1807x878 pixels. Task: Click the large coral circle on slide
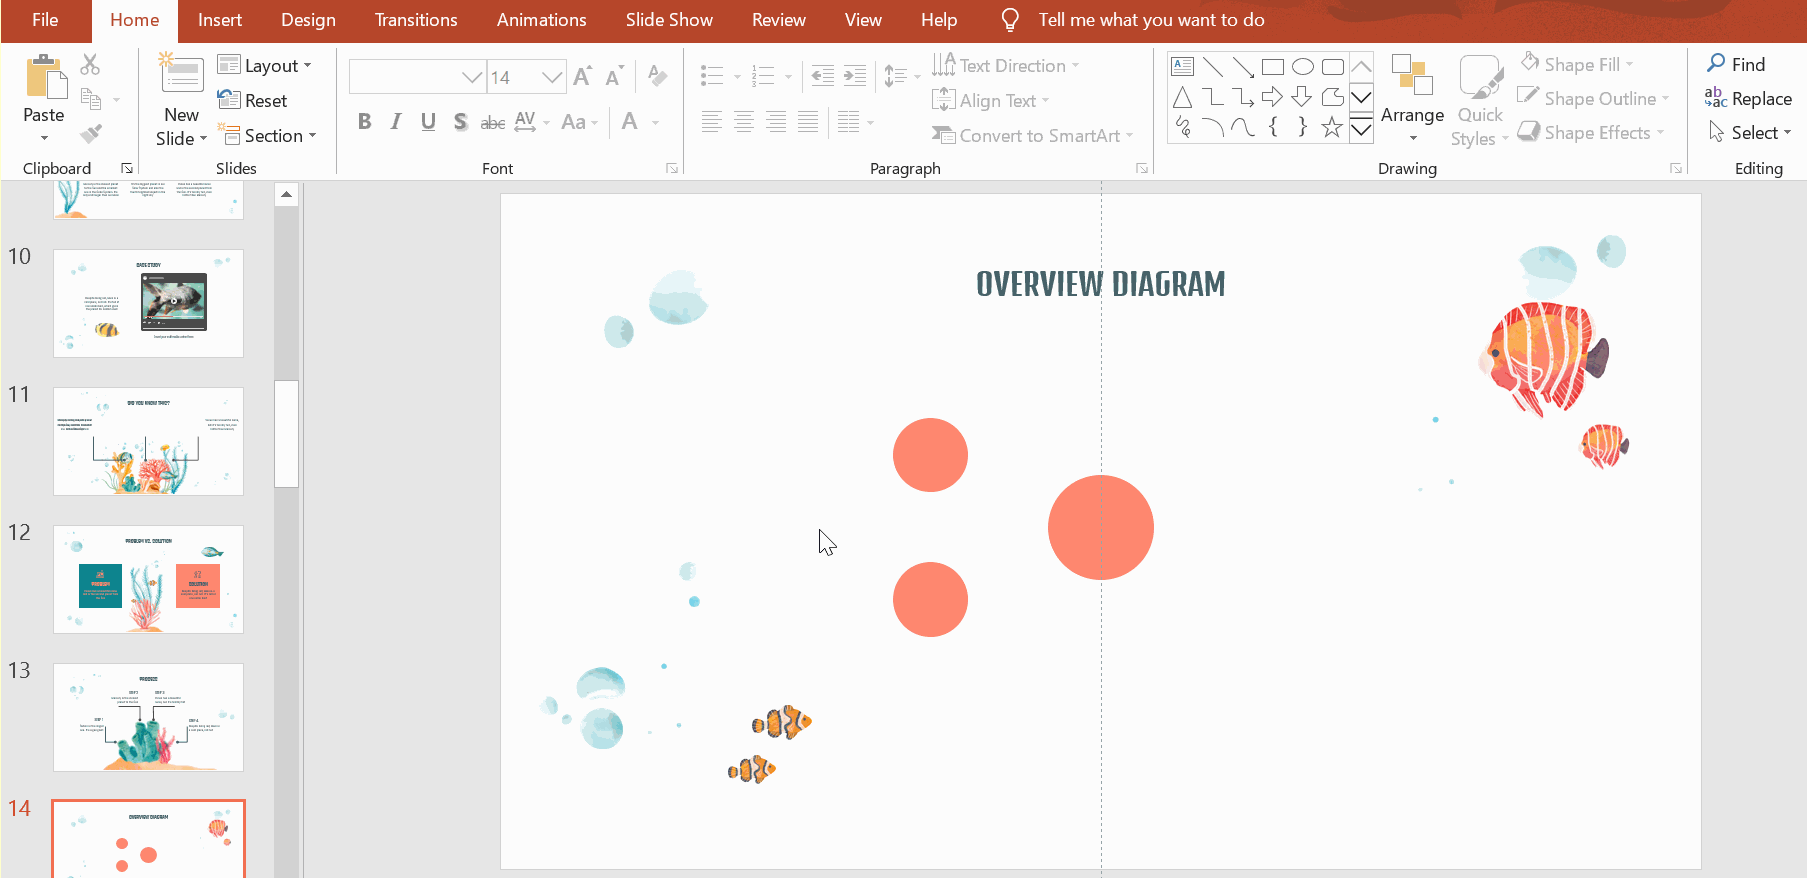tap(1100, 527)
